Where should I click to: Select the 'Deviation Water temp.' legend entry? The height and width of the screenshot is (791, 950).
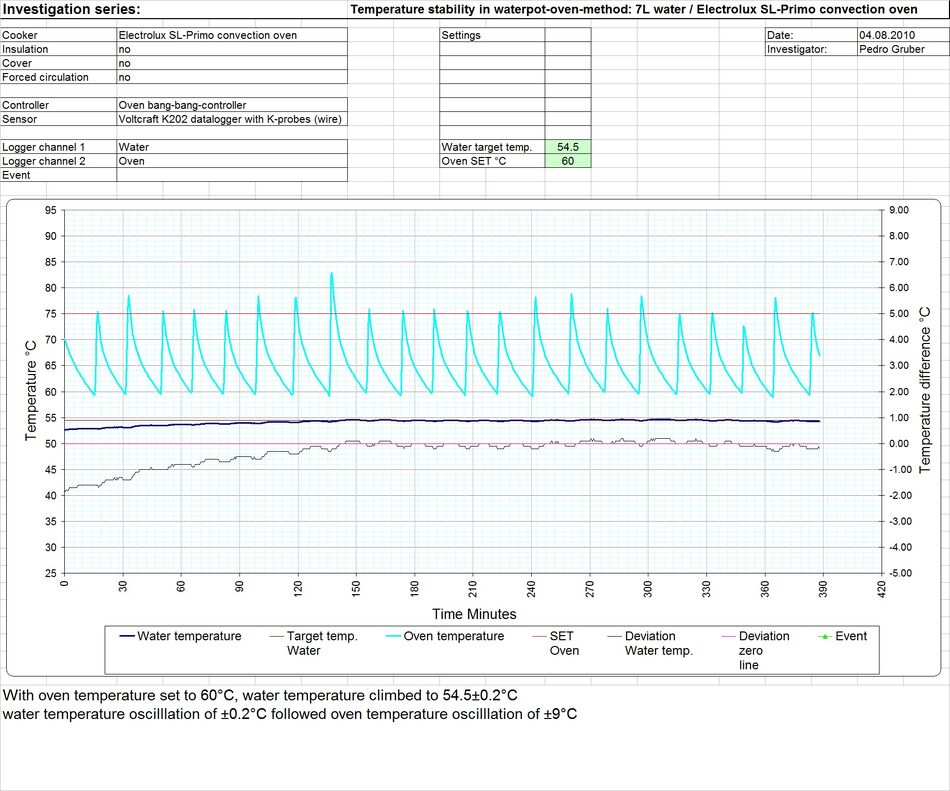click(650, 643)
